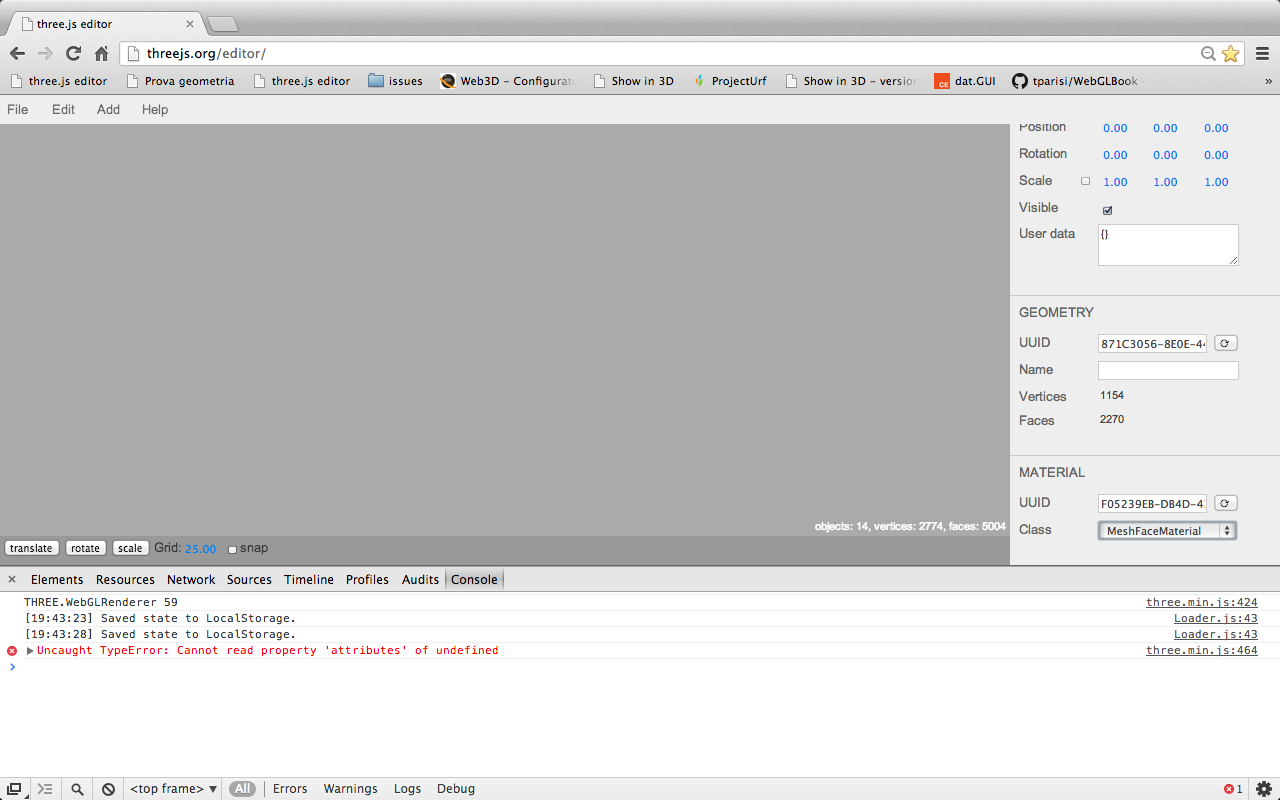This screenshot has height=800, width=1280.
Task: Open the issues bookmark folder
Action: click(x=395, y=81)
